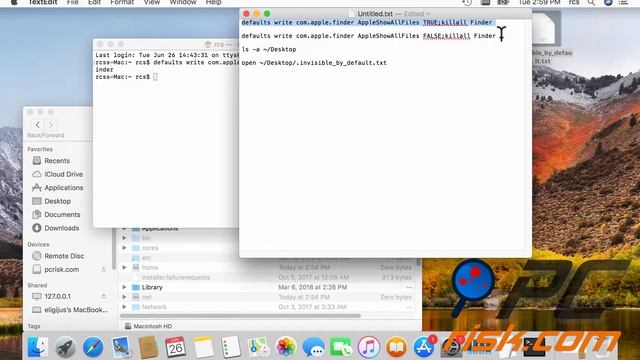Select 127.0.0.1 under Shared
This screenshot has height=360, width=640.
coord(58,296)
